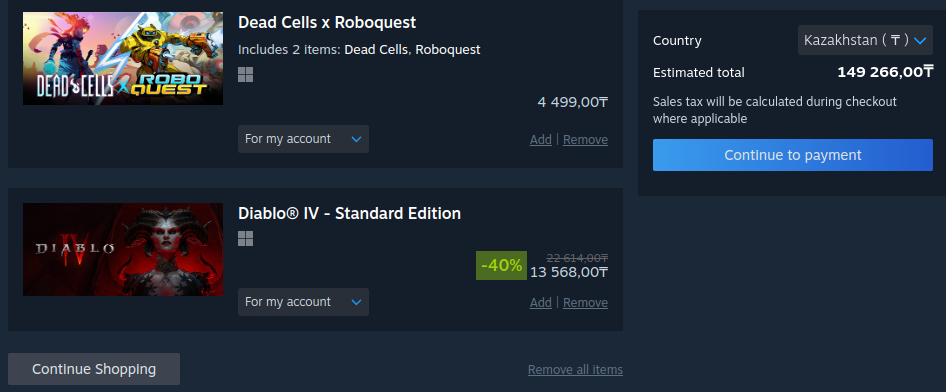Click the Windows platform icon under Diablo IV

pyautogui.click(x=246, y=239)
